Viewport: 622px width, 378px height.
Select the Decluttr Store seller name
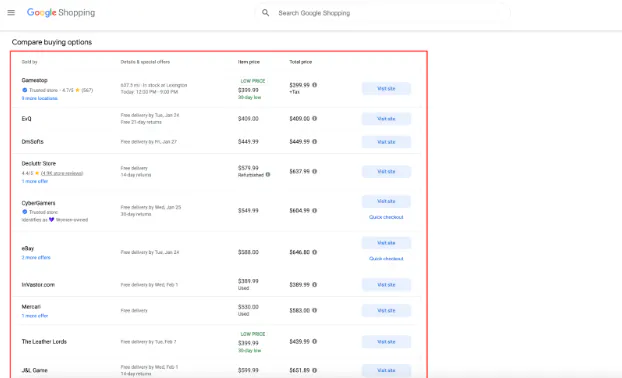coord(39,163)
